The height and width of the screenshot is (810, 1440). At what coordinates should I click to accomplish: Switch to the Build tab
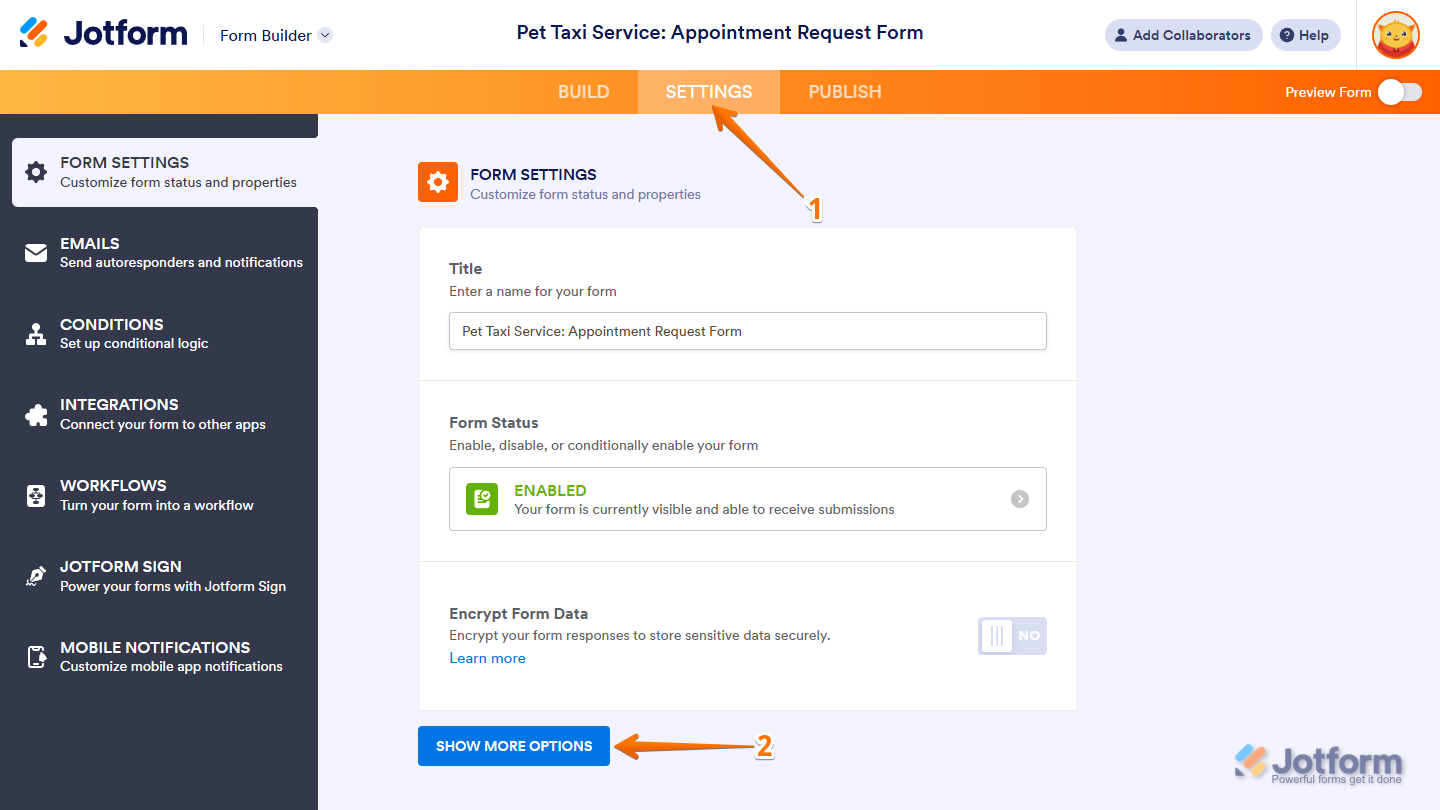[583, 92]
